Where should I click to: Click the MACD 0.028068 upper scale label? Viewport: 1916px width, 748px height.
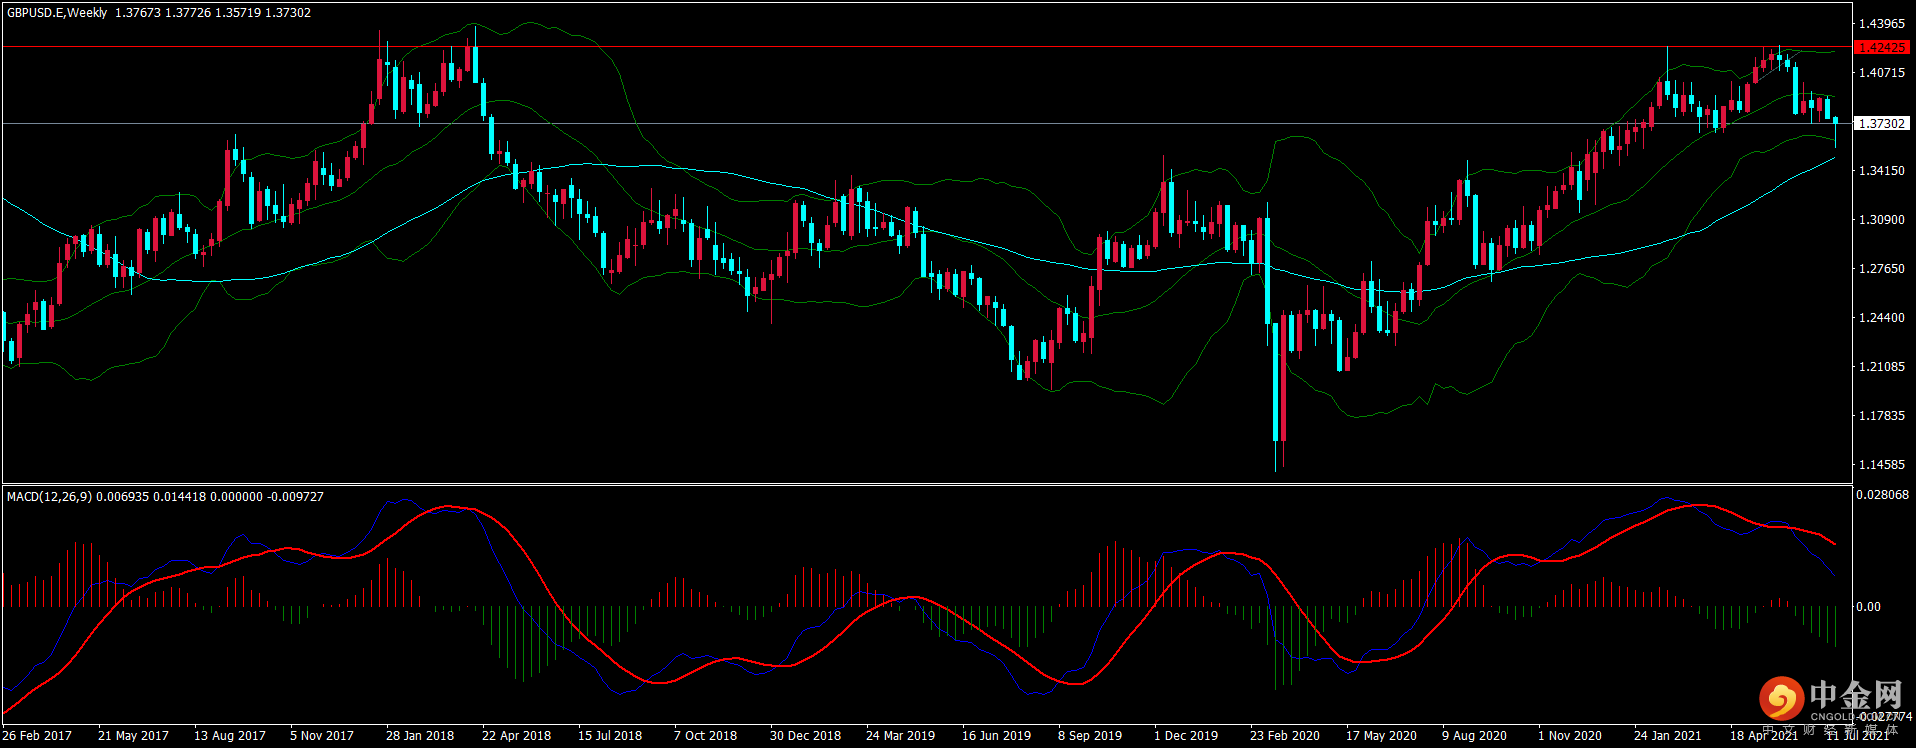(1882, 494)
